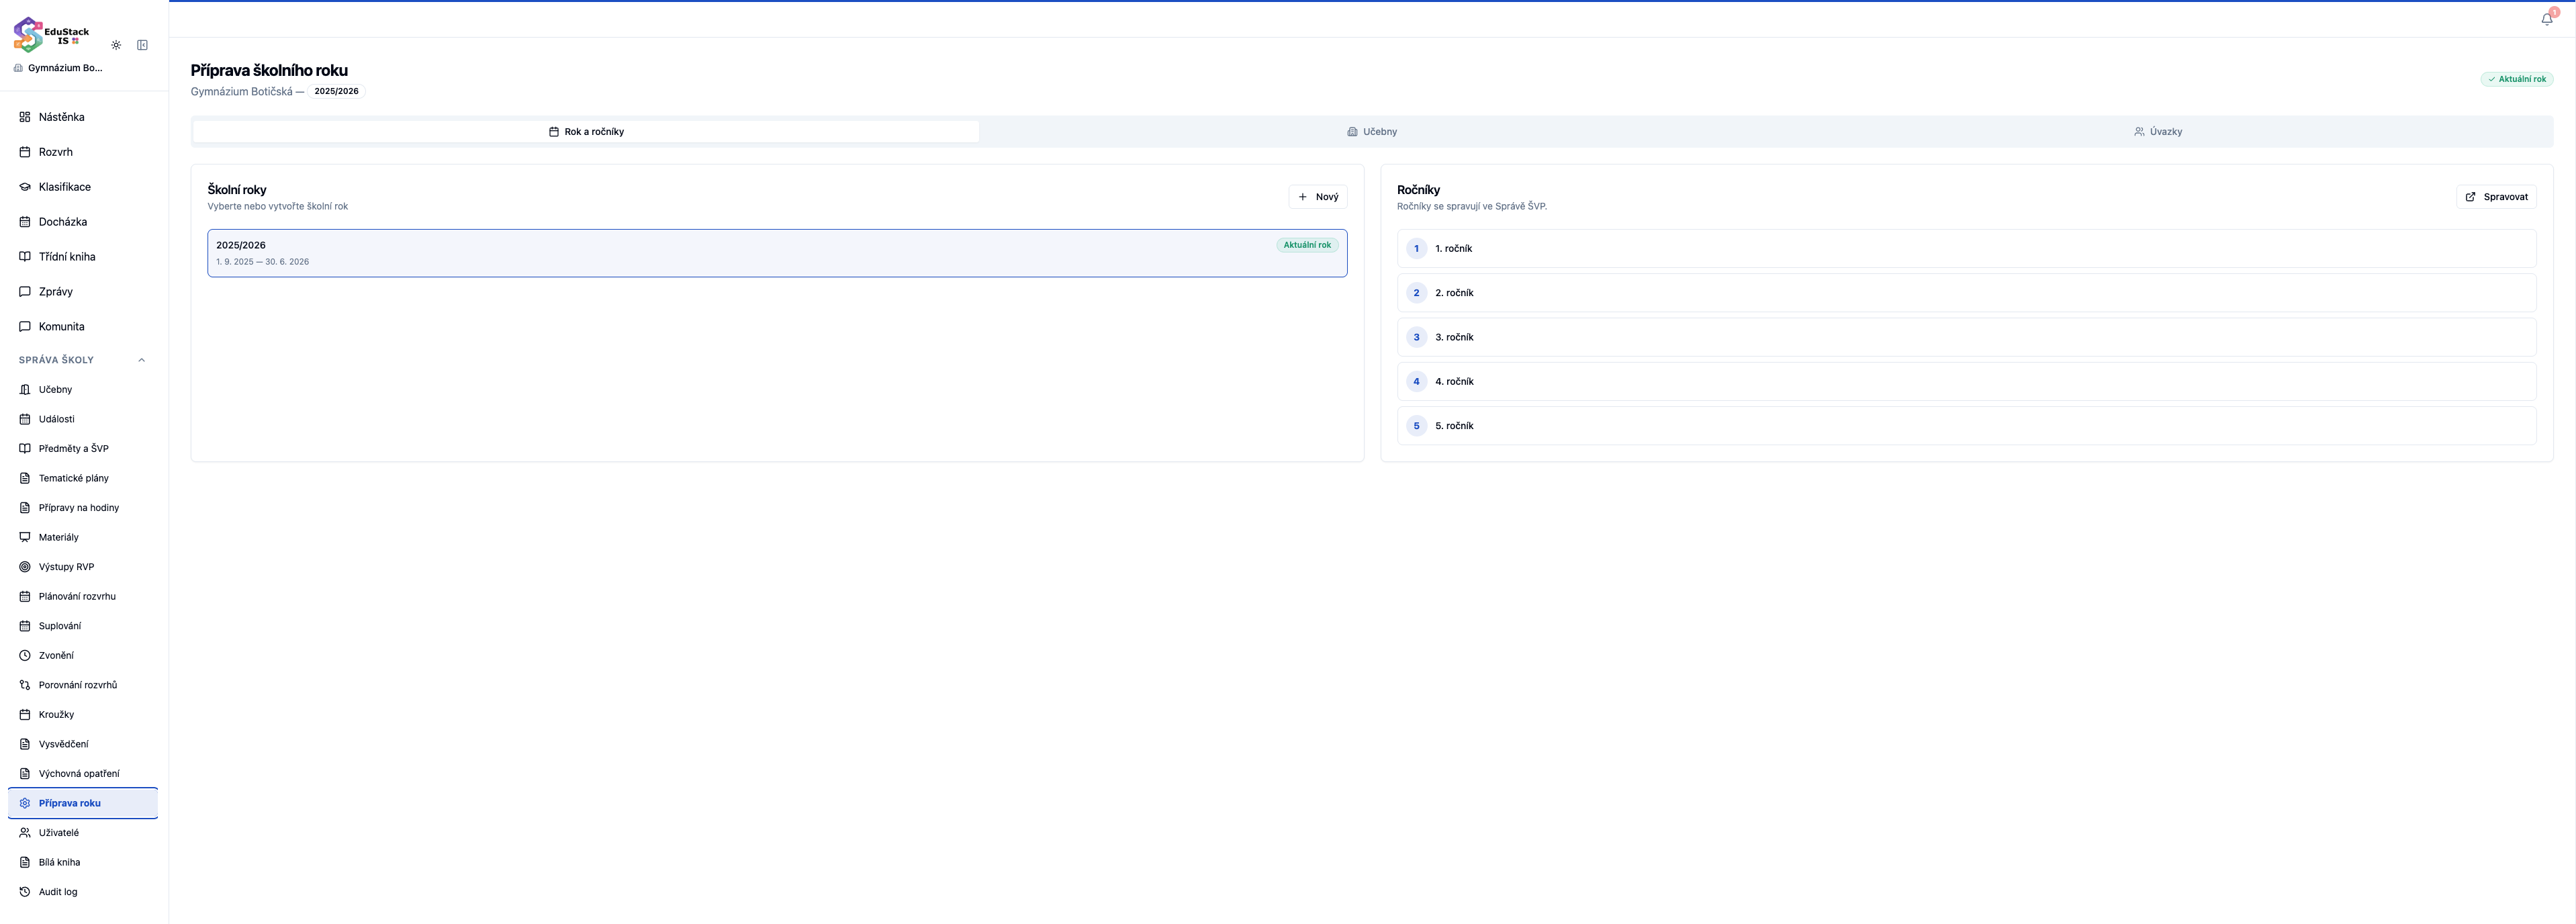Image resolution: width=2576 pixels, height=924 pixels.
Task: Open Vysvědčení section
Action: tap(83, 744)
